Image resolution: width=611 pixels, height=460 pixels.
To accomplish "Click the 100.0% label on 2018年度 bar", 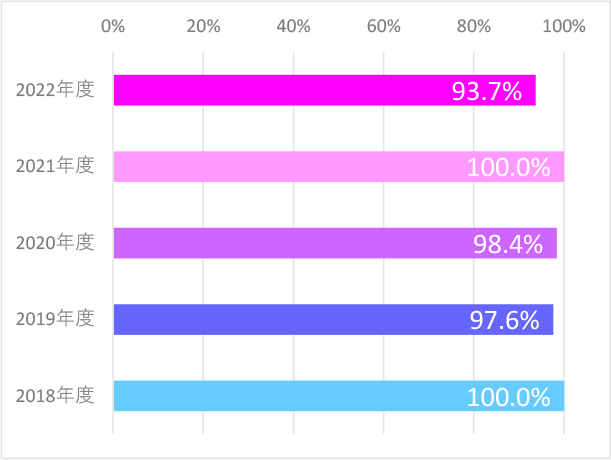I will [509, 397].
